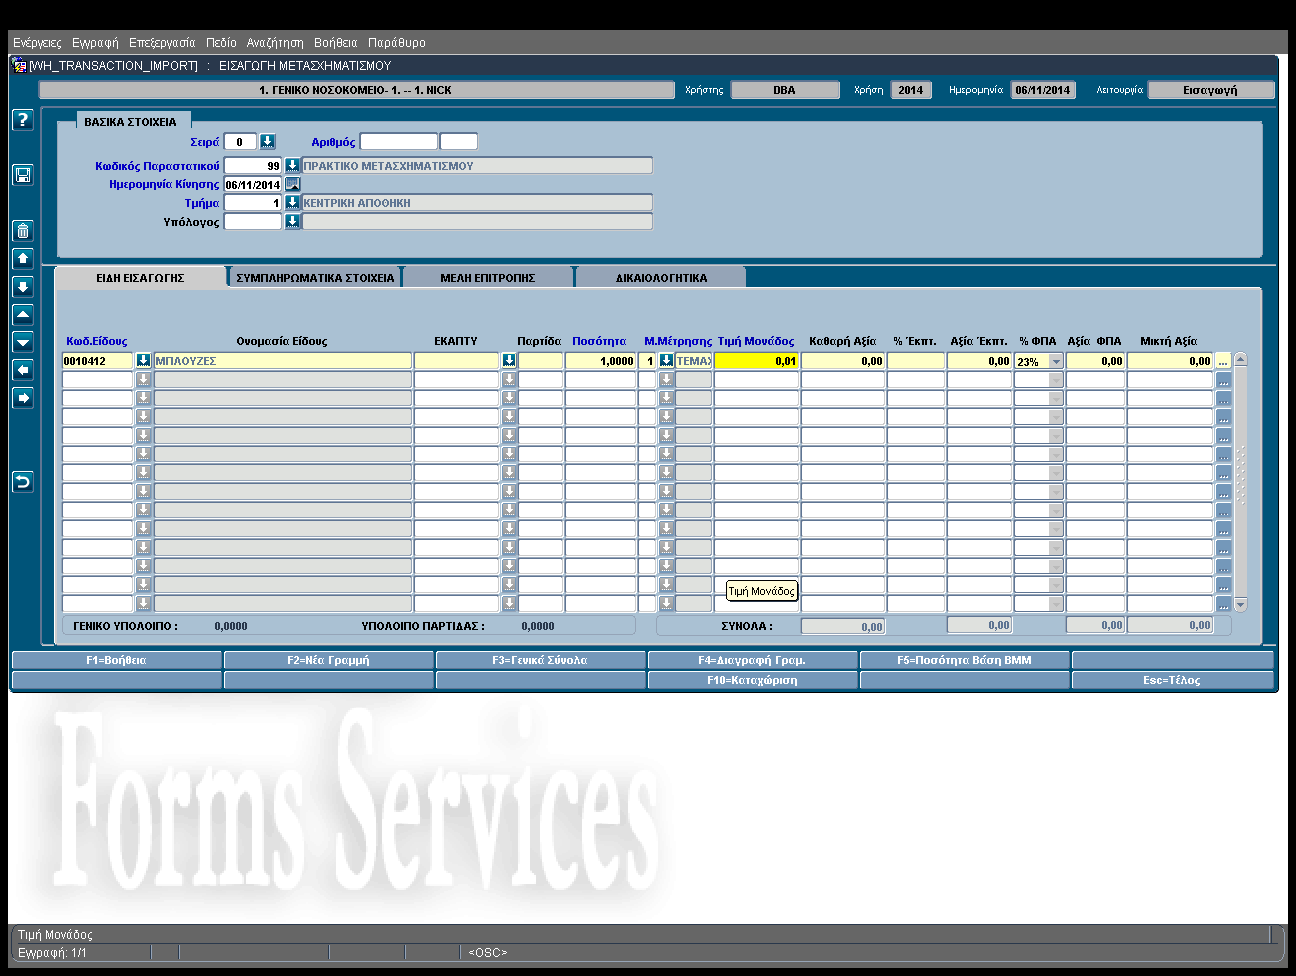1296x976 pixels.
Task: Click the down-triangle next record icon
Action: click(x=23, y=342)
